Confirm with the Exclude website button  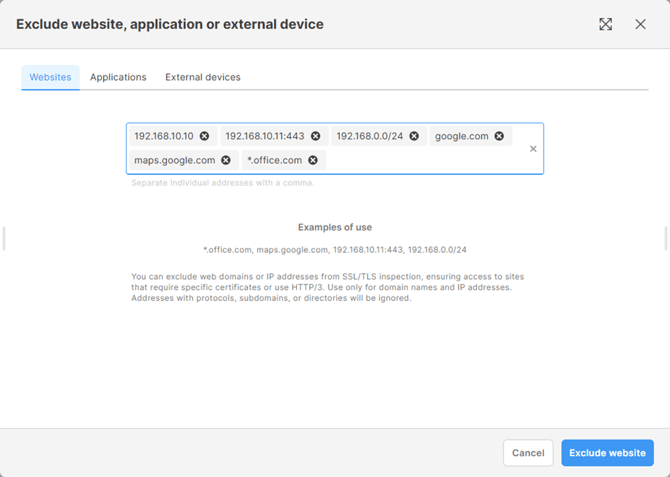607,453
